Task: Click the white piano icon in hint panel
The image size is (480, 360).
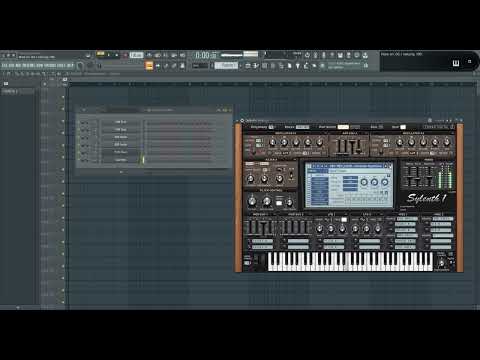Action: (x=456, y=63)
